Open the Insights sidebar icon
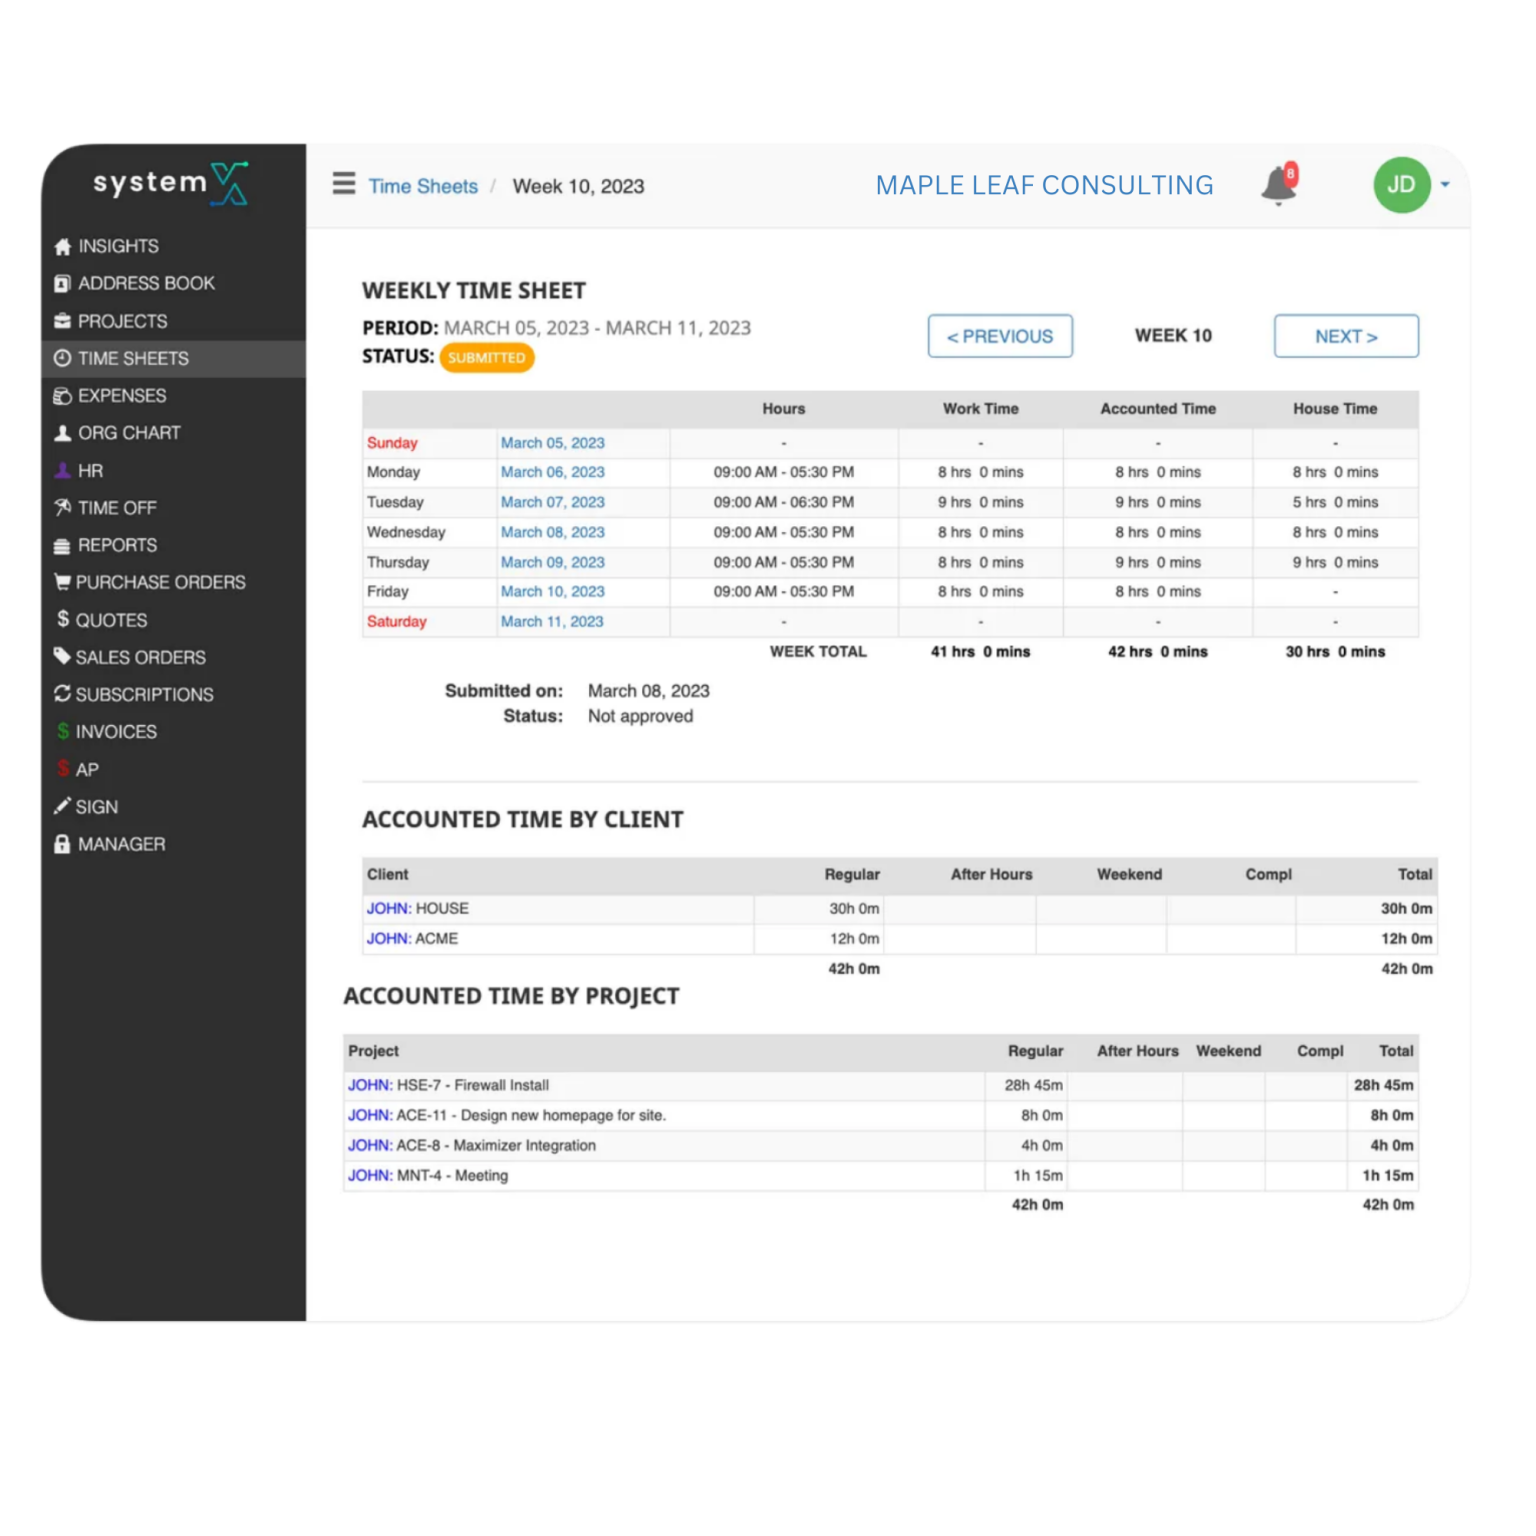 (62, 246)
